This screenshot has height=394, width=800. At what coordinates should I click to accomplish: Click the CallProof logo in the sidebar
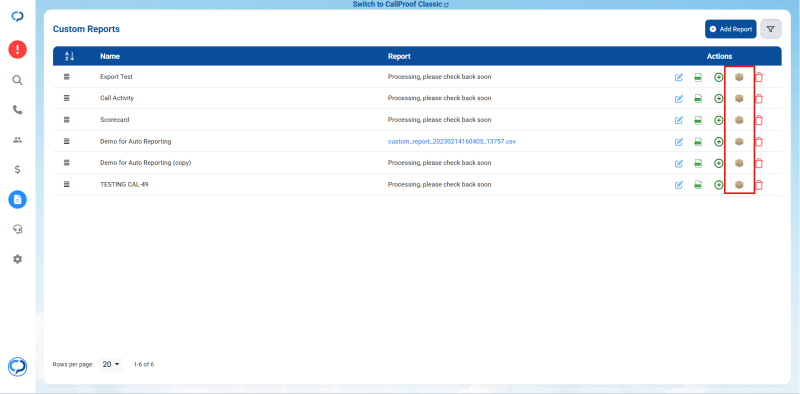(17, 17)
